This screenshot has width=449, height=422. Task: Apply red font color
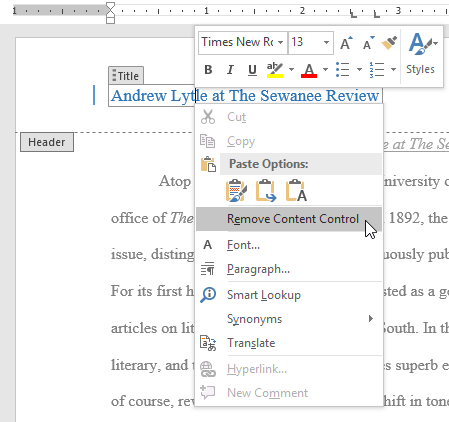(309, 70)
